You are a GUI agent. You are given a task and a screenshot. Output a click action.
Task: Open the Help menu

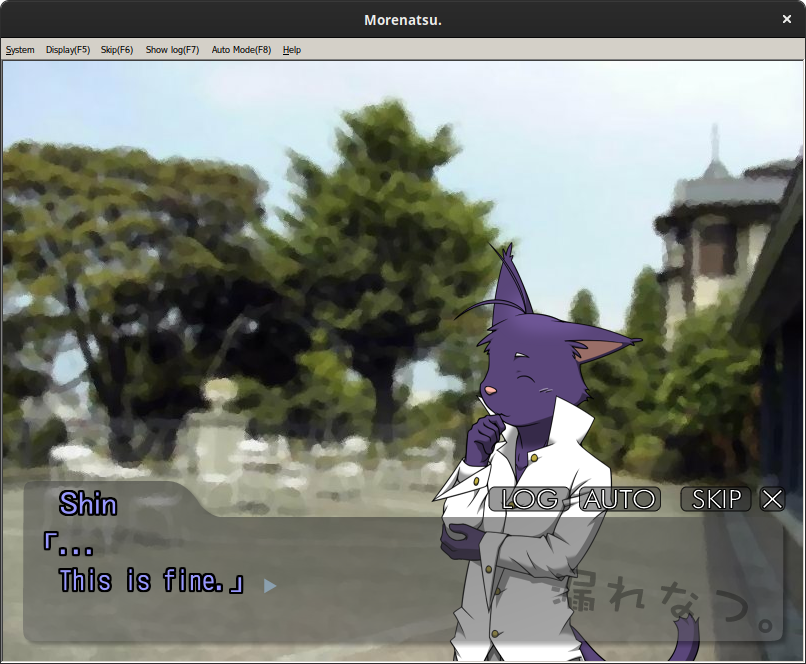coord(291,50)
